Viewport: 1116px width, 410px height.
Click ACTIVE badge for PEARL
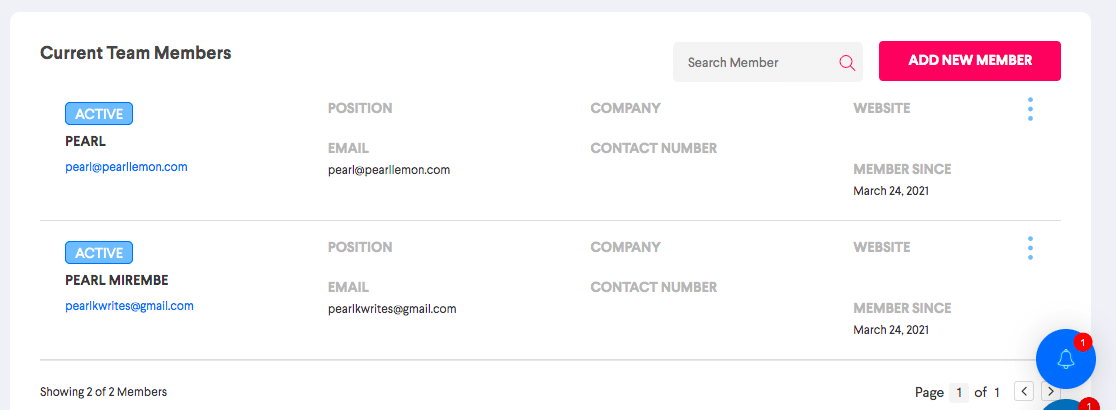point(99,114)
